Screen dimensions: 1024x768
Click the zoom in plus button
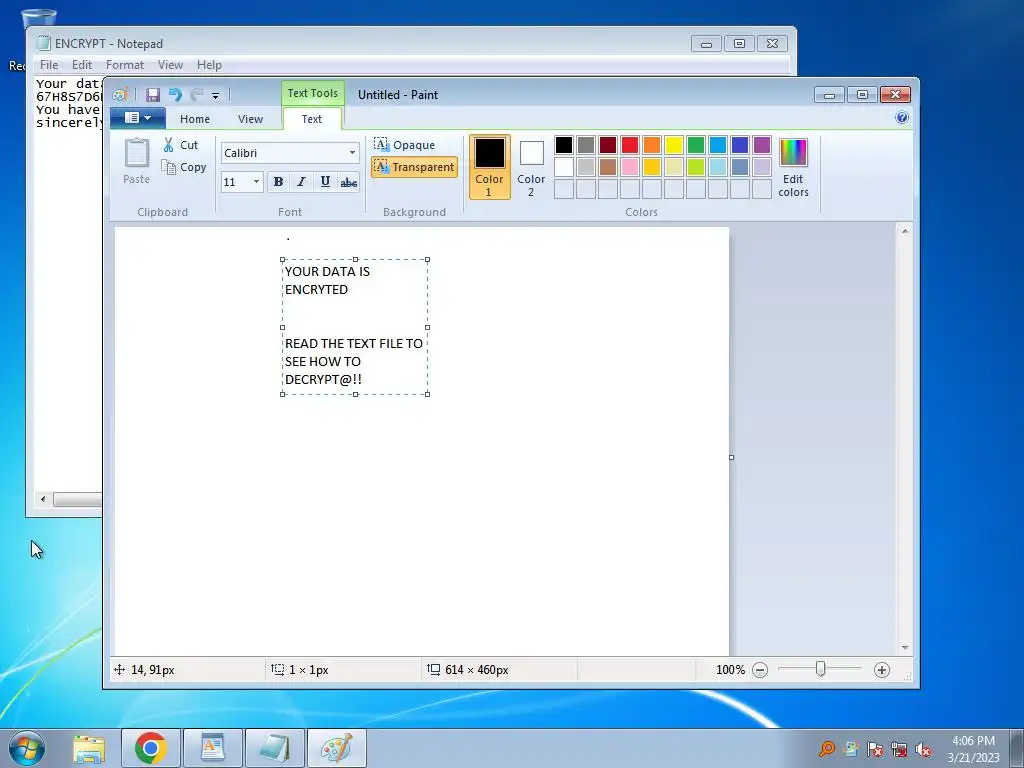click(x=882, y=670)
